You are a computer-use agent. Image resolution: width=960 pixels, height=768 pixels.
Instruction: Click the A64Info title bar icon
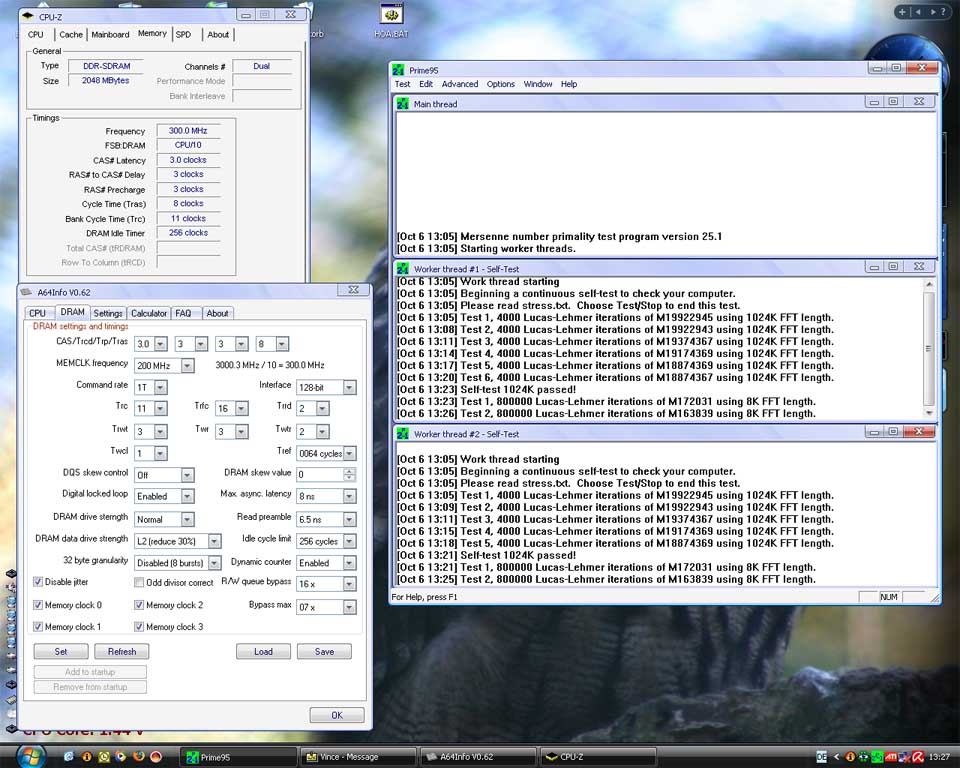(x=28, y=292)
